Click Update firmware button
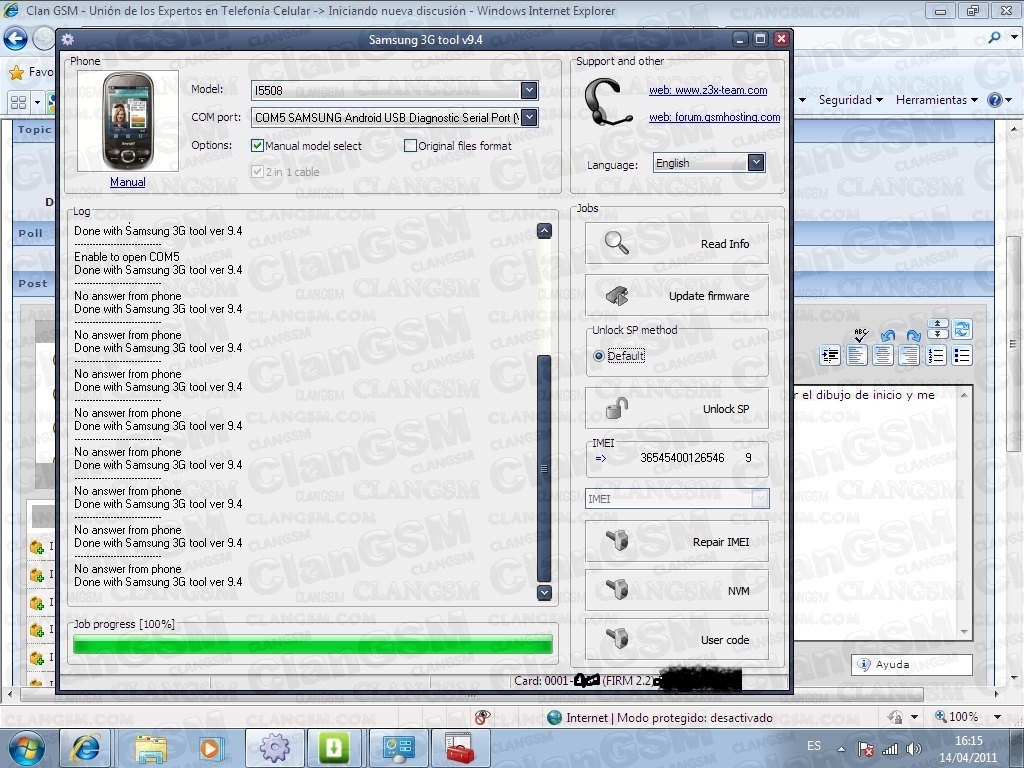 tap(677, 296)
